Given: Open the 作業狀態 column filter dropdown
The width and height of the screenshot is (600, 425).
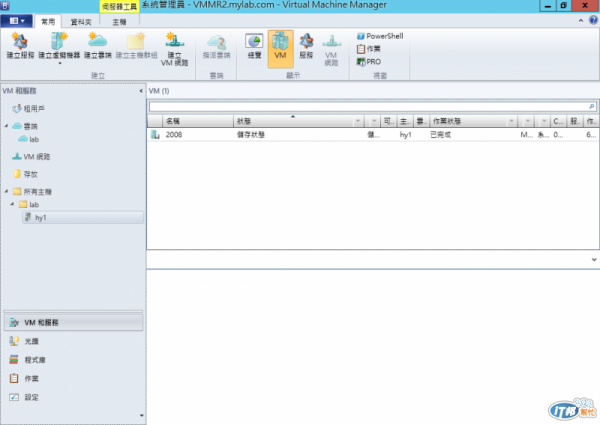Looking at the screenshot, I should (x=512, y=121).
